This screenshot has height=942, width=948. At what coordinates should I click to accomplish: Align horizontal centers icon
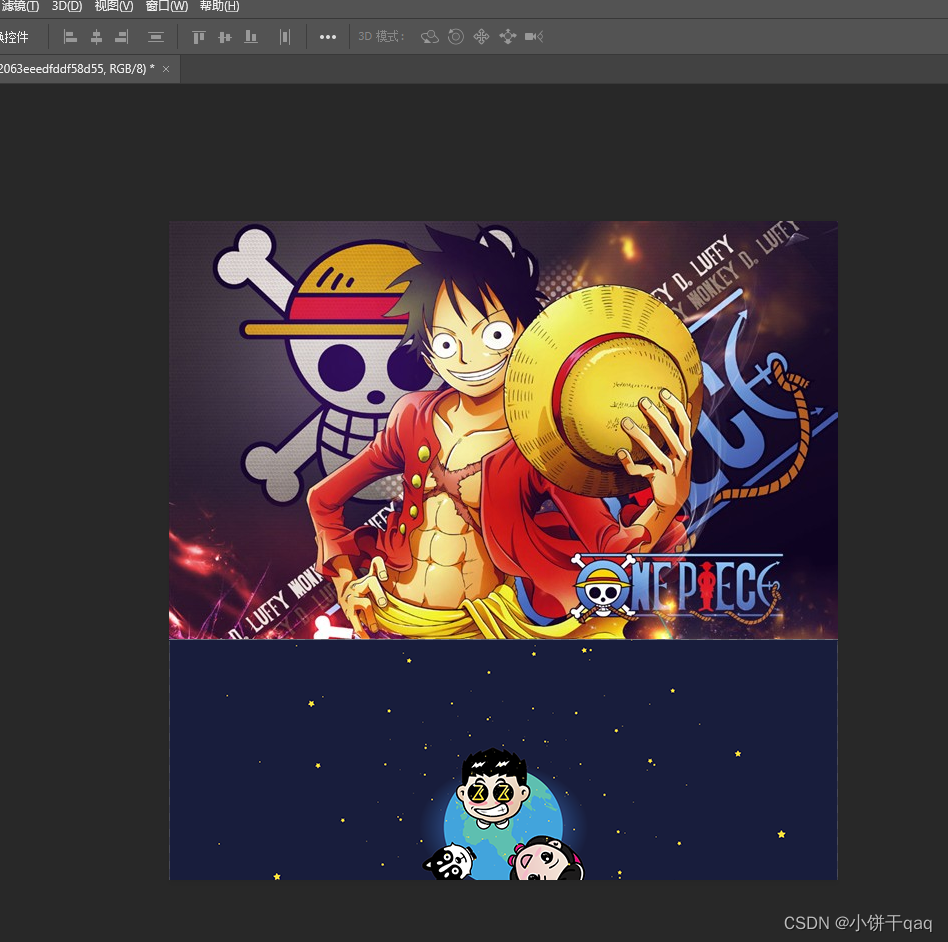(96, 37)
